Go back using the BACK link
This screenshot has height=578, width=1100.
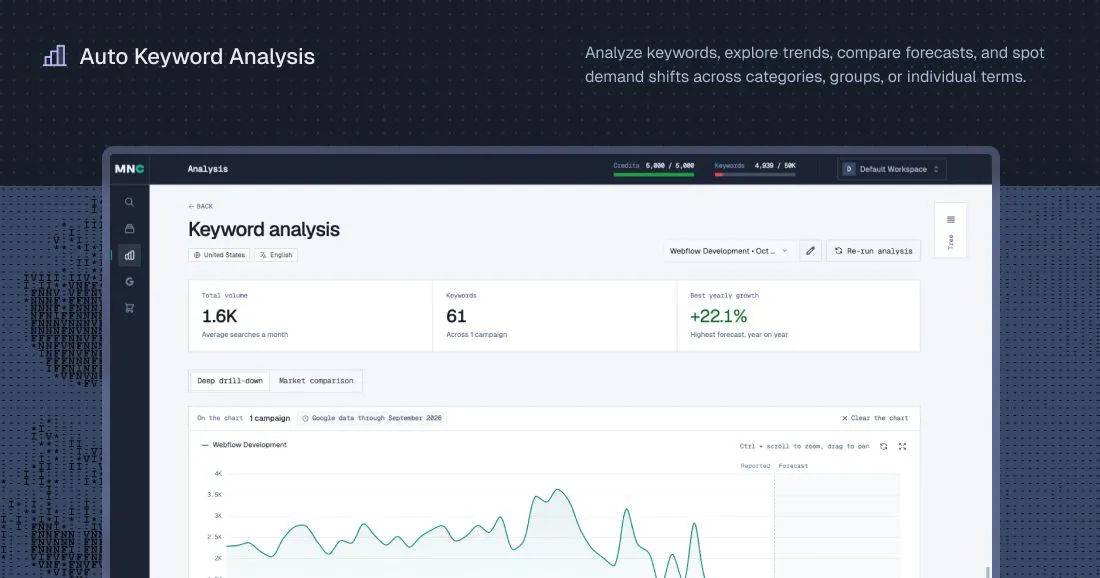(201, 206)
